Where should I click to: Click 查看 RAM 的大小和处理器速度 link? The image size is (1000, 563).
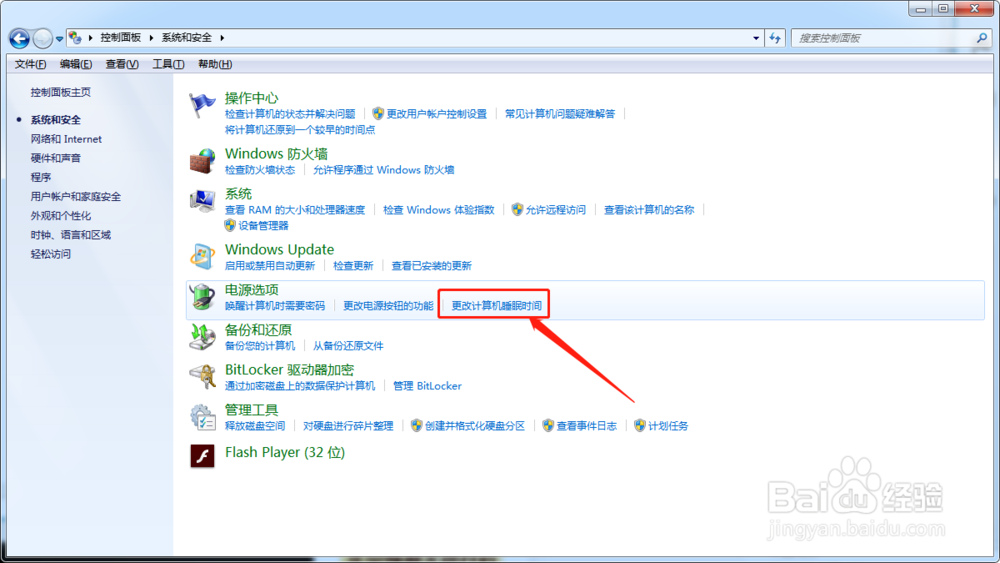[x=295, y=210]
